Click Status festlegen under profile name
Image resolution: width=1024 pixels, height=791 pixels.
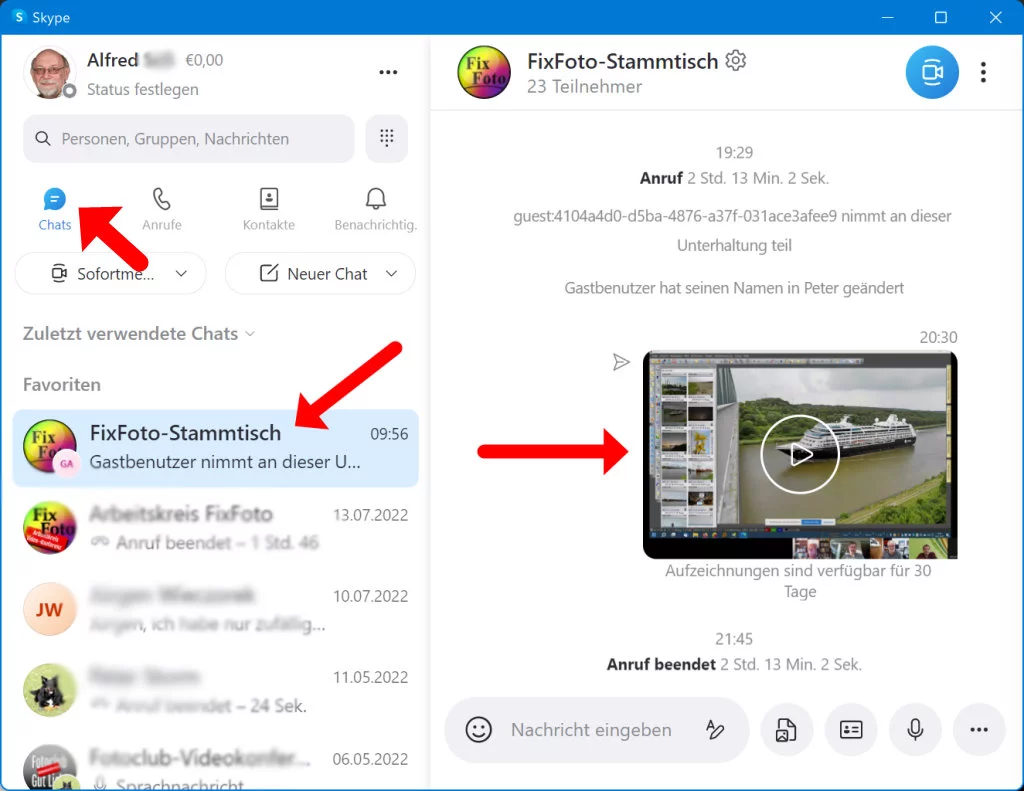point(142,90)
